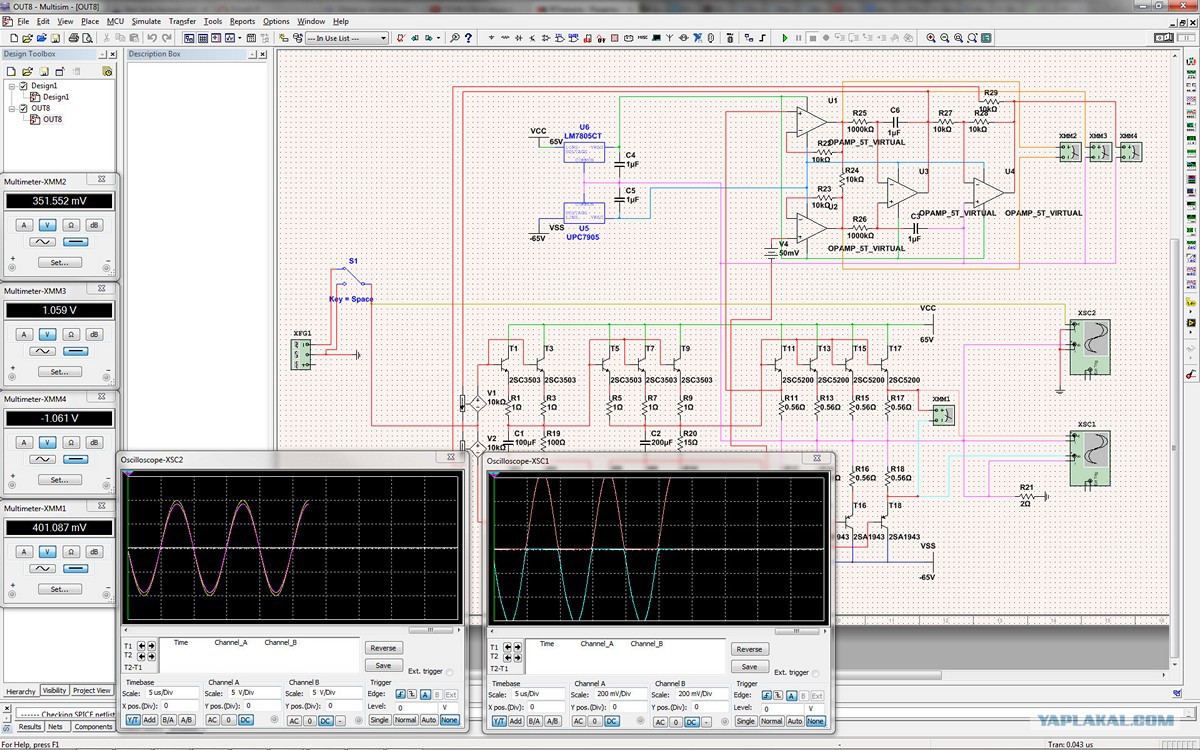Click Set... button on Multimeter-XMM2
Screen dimensions: 1200x750
tap(60, 263)
